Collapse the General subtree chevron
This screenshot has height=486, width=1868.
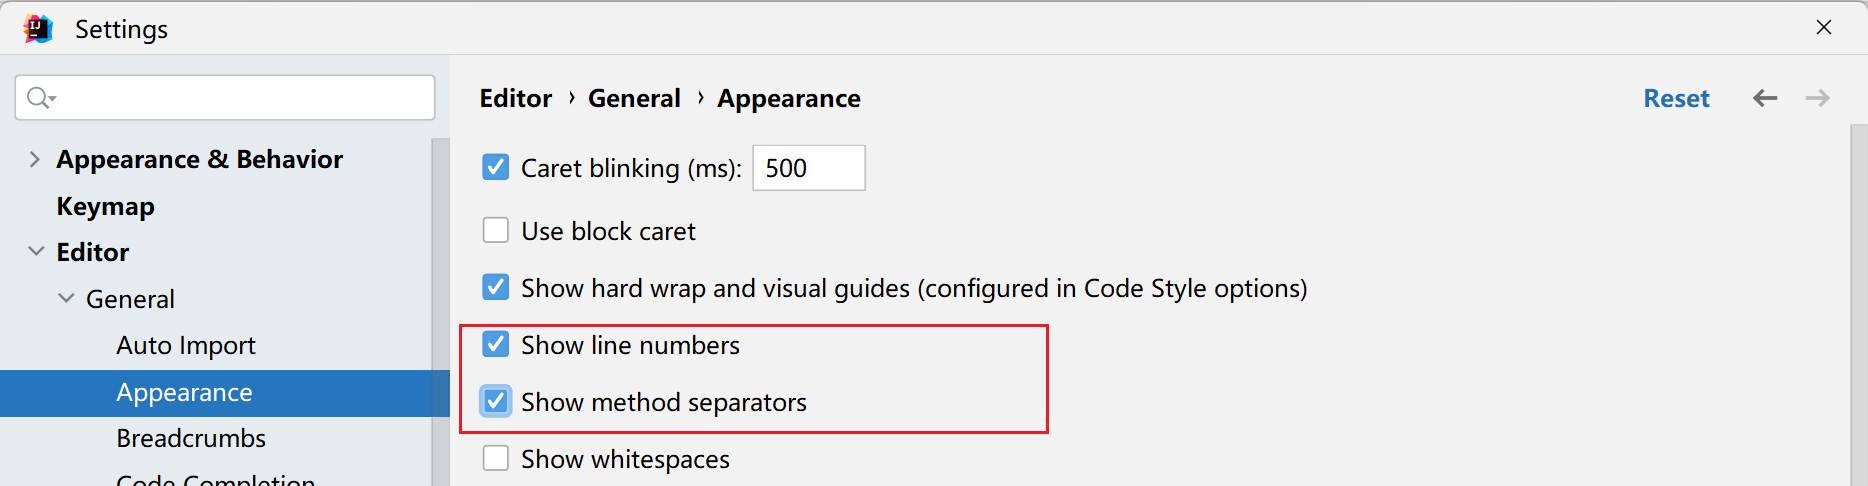coord(66,299)
